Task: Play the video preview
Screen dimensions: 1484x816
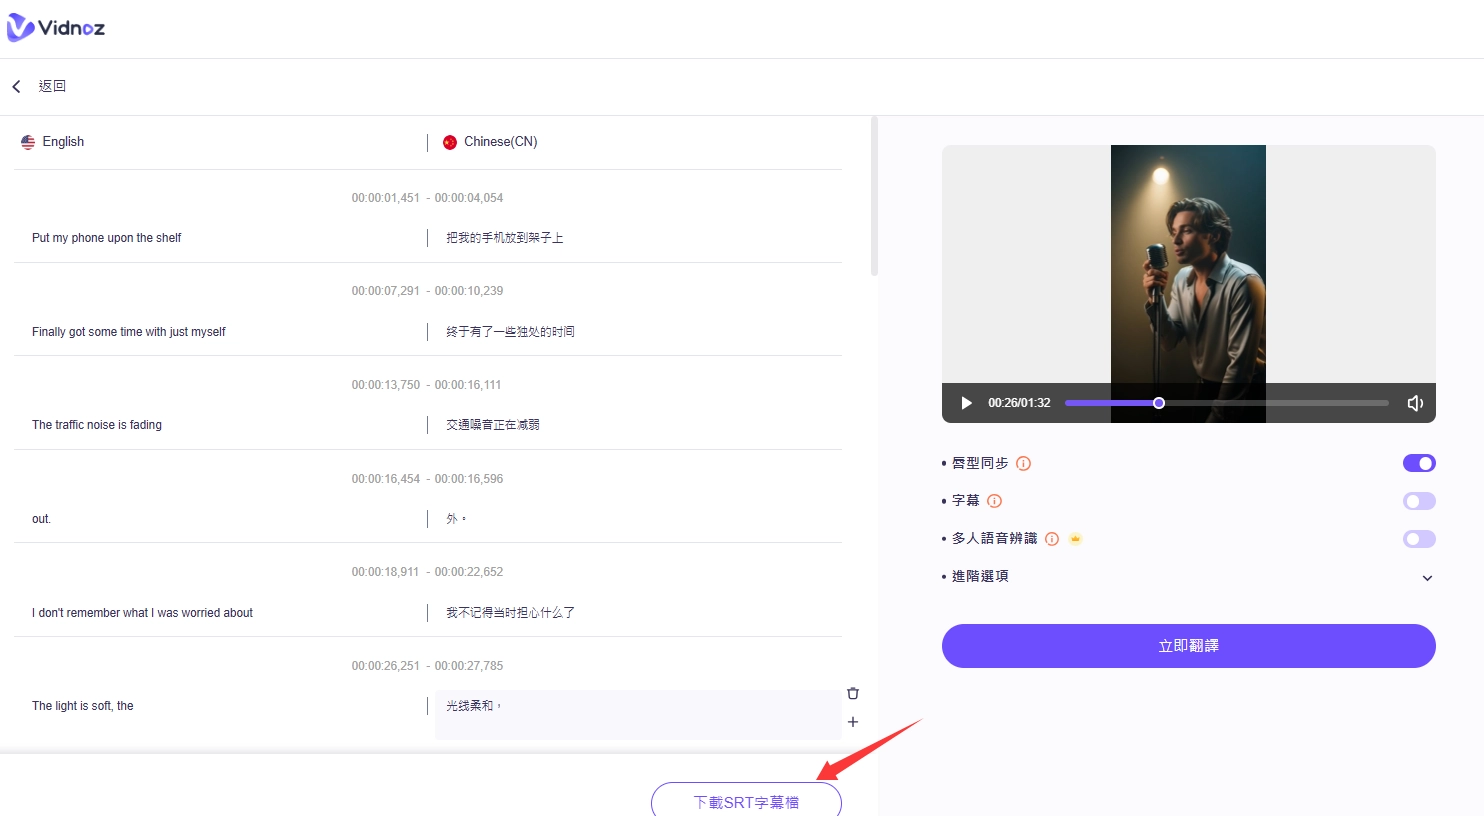Action: click(x=966, y=403)
